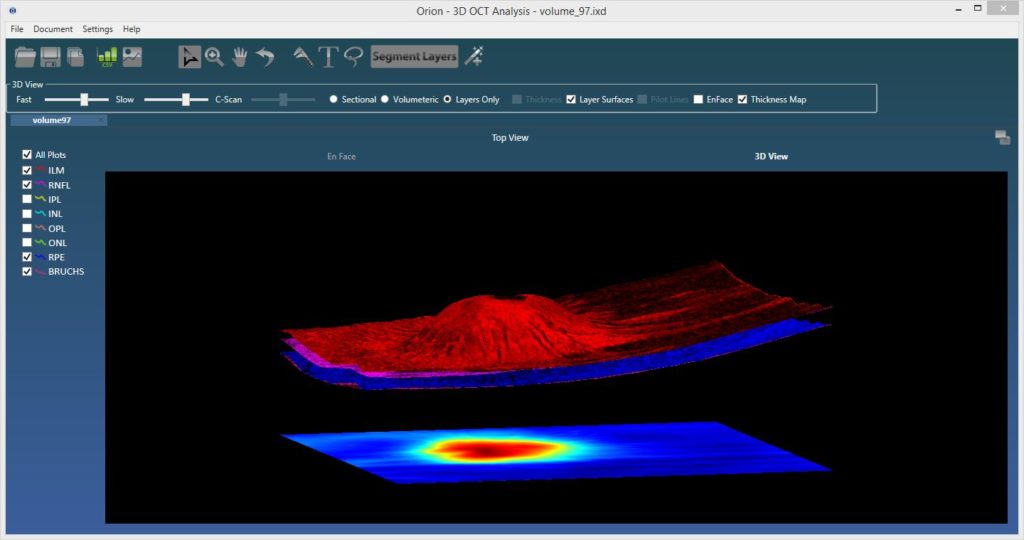Close the volume97 tab
Screen dimensions: 1024x540
pyautogui.click(x=101, y=120)
